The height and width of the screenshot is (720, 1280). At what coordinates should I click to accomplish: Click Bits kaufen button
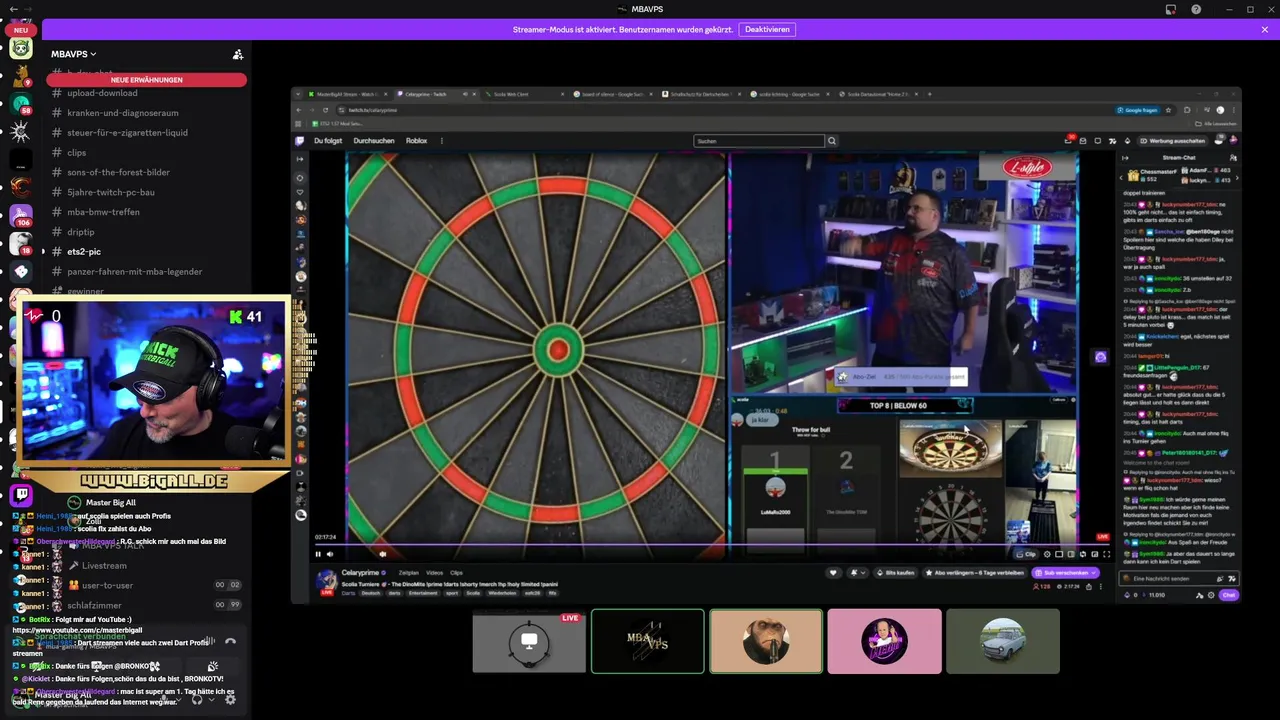[895, 573]
